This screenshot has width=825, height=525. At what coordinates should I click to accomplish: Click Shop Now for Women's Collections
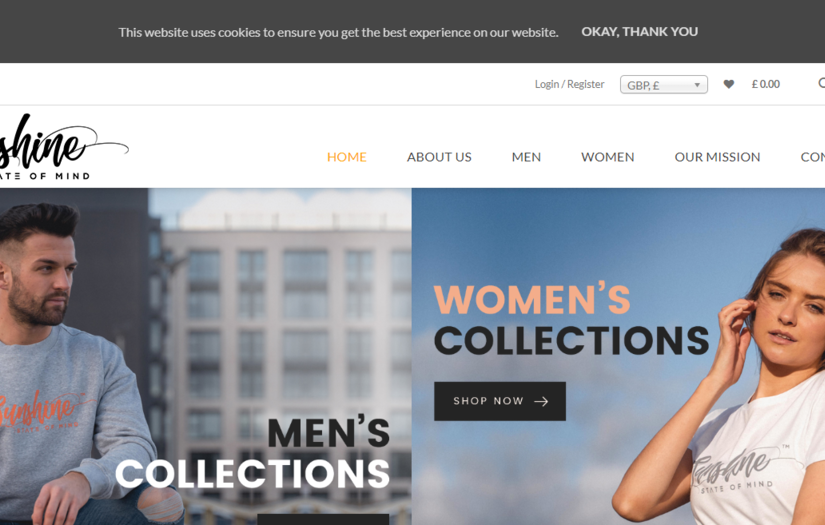(500, 401)
